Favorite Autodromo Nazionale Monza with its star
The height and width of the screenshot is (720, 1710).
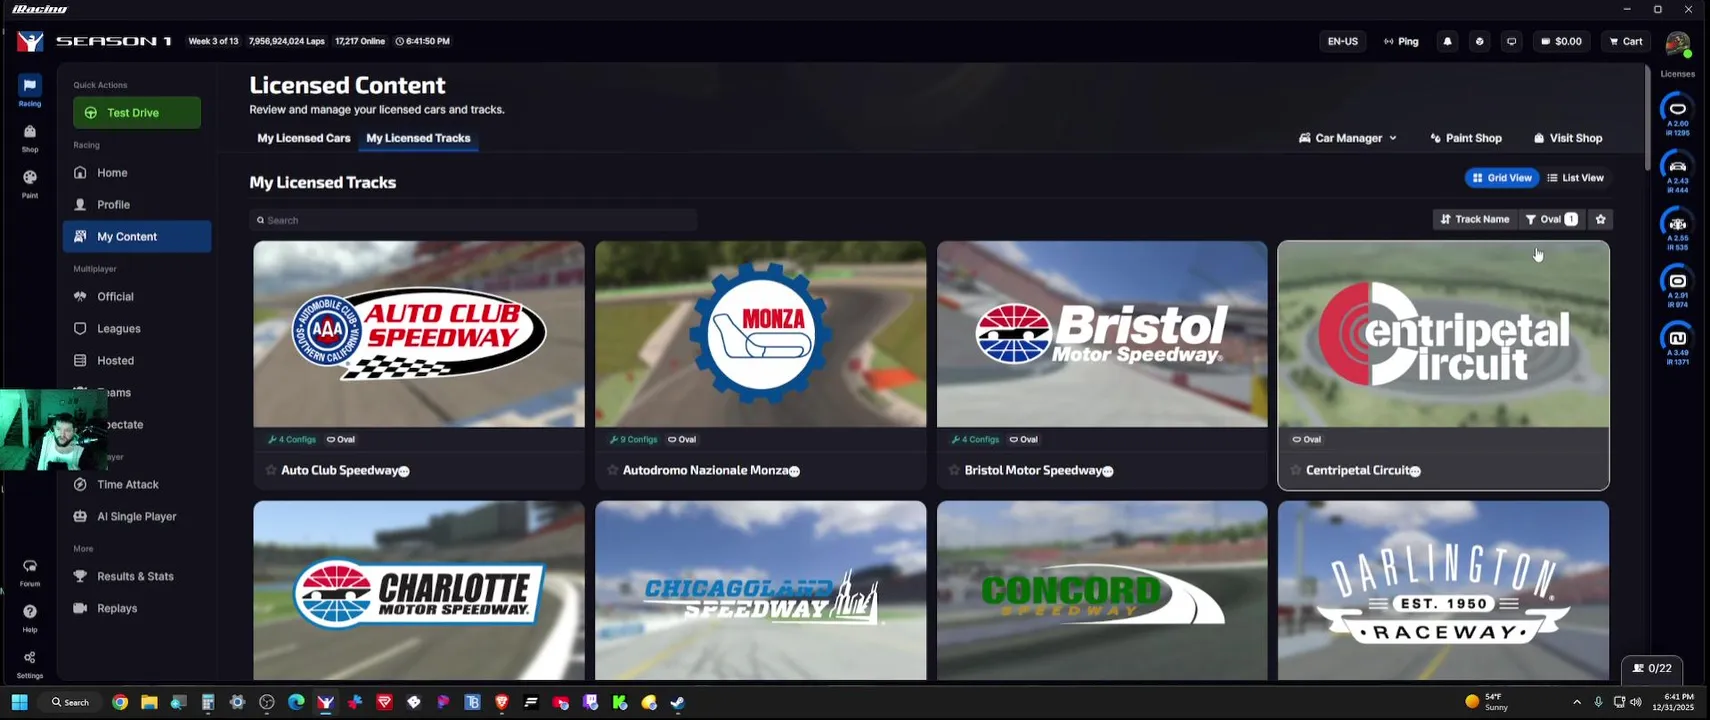(613, 470)
